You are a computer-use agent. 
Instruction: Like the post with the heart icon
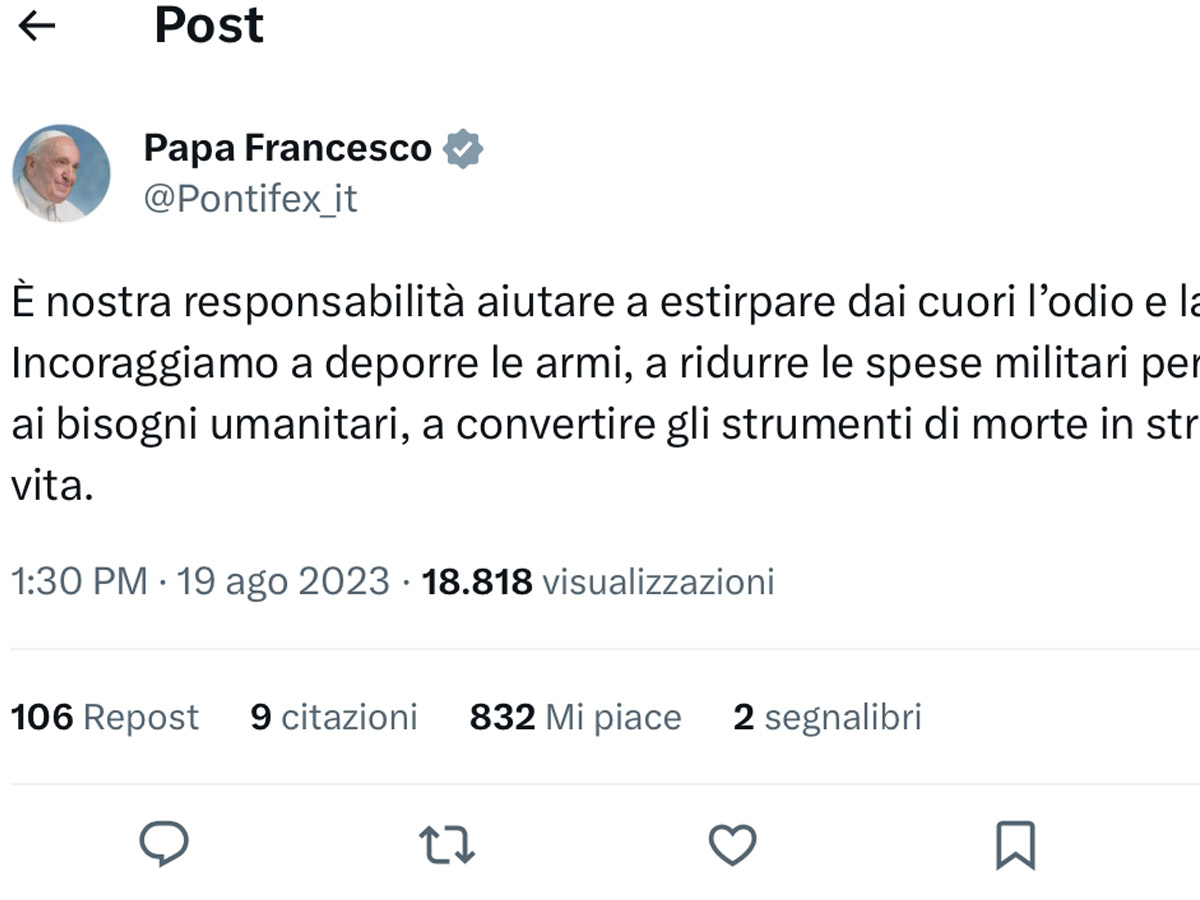732,845
